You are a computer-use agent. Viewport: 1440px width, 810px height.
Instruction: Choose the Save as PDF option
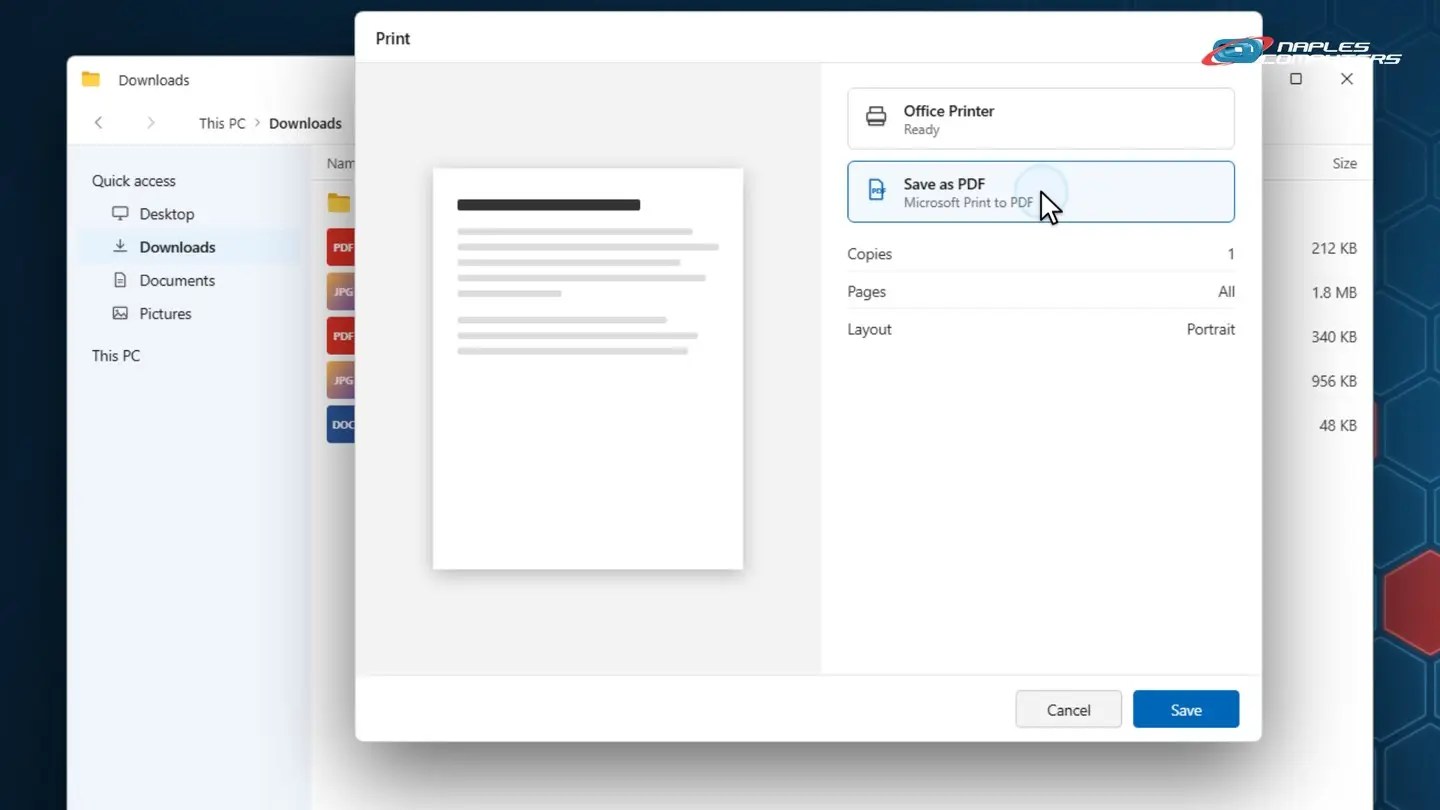pos(1040,192)
